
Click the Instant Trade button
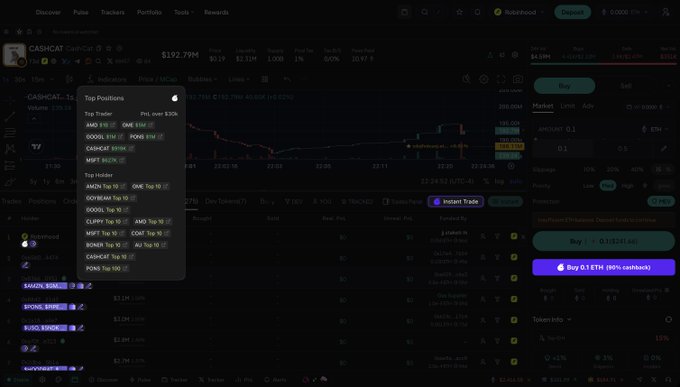pyautogui.click(x=456, y=201)
